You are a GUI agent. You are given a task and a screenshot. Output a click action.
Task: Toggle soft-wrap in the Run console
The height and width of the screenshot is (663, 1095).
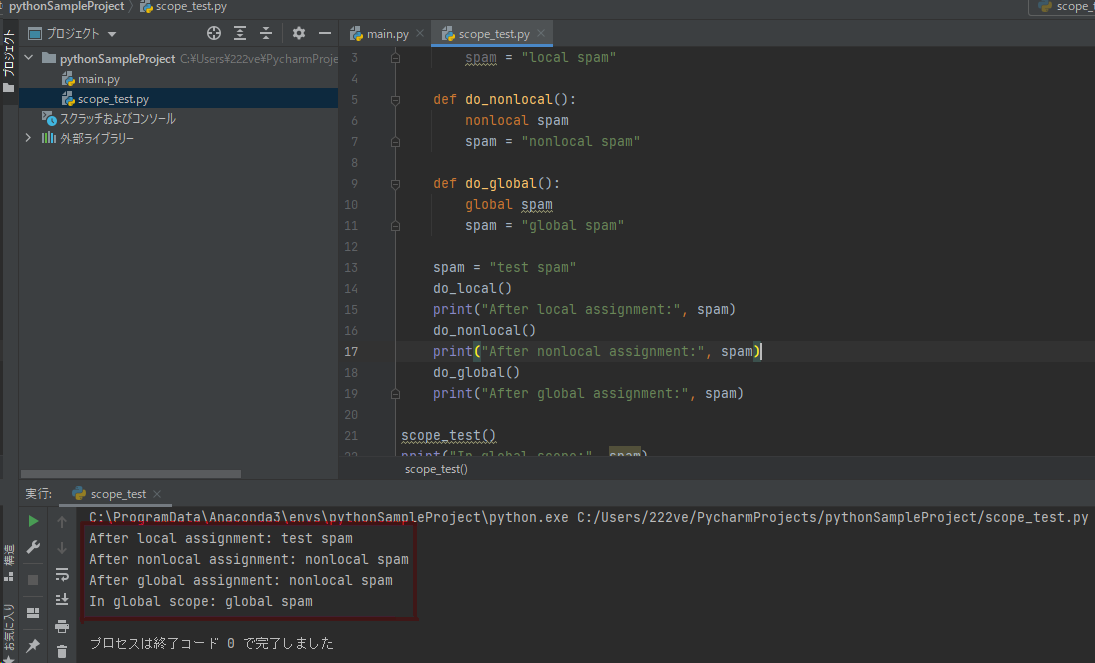click(x=62, y=573)
